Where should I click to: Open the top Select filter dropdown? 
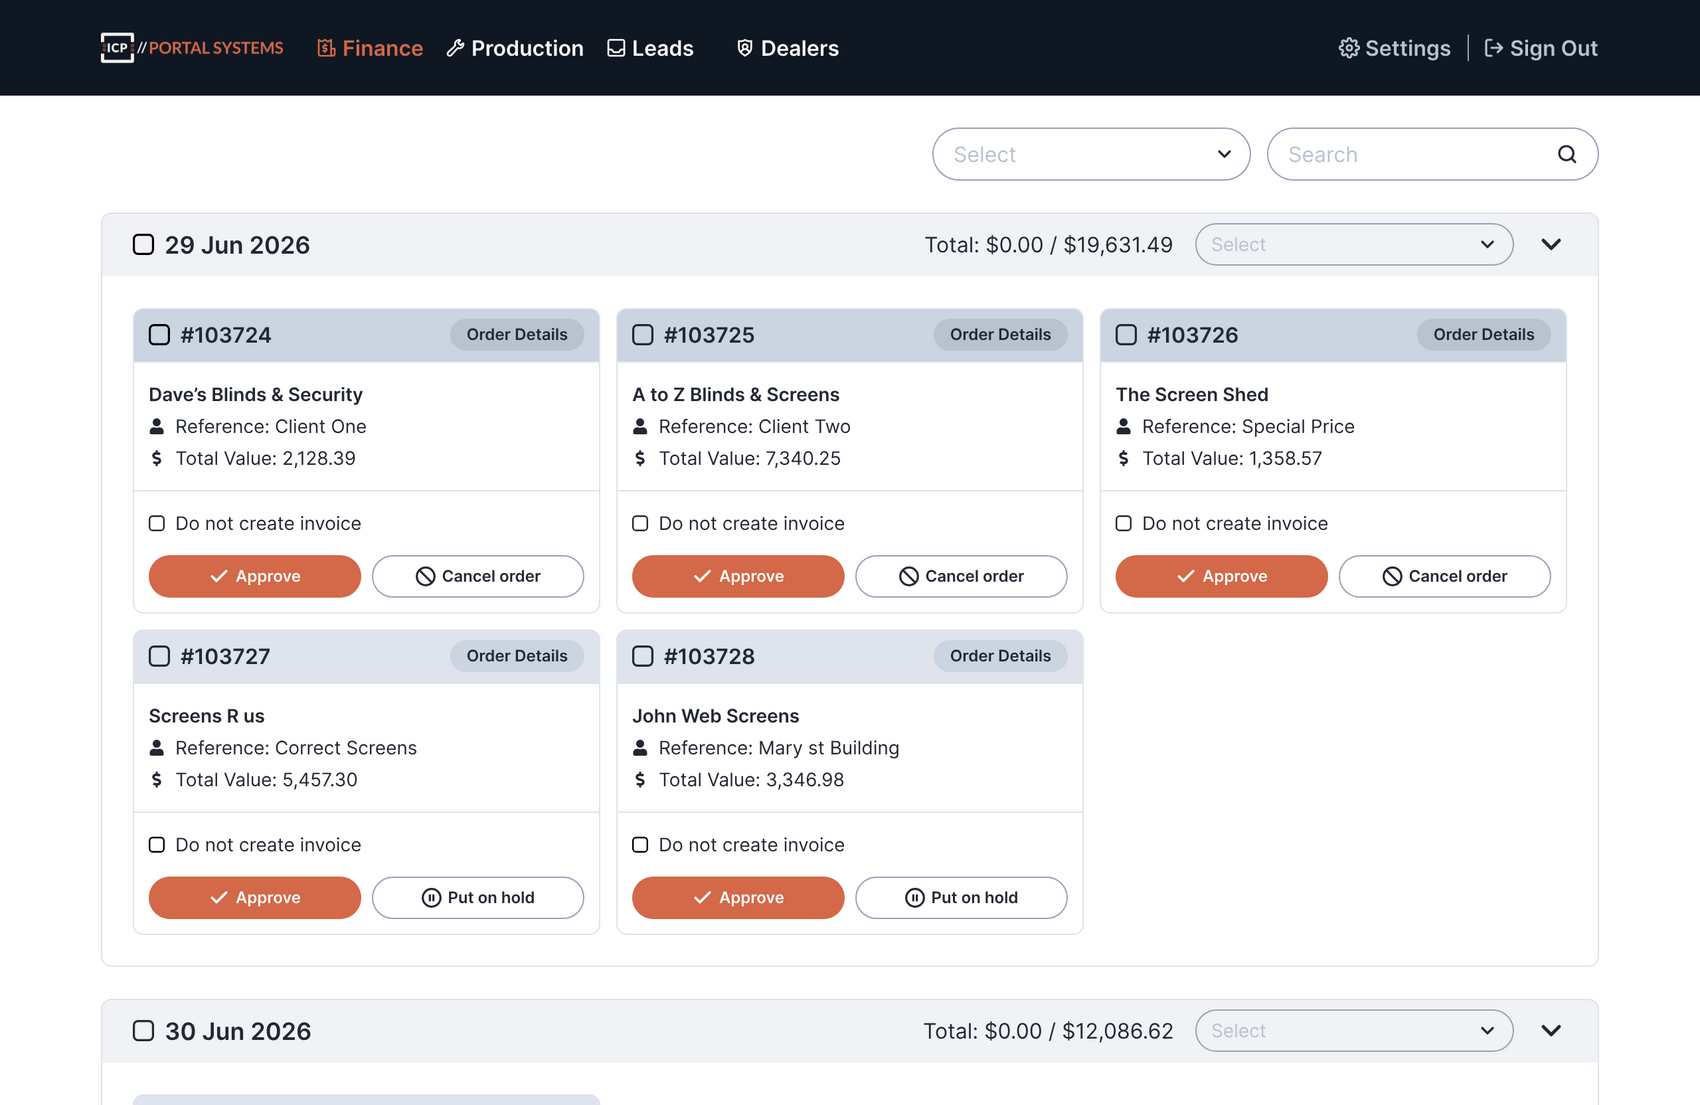click(1091, 154)
